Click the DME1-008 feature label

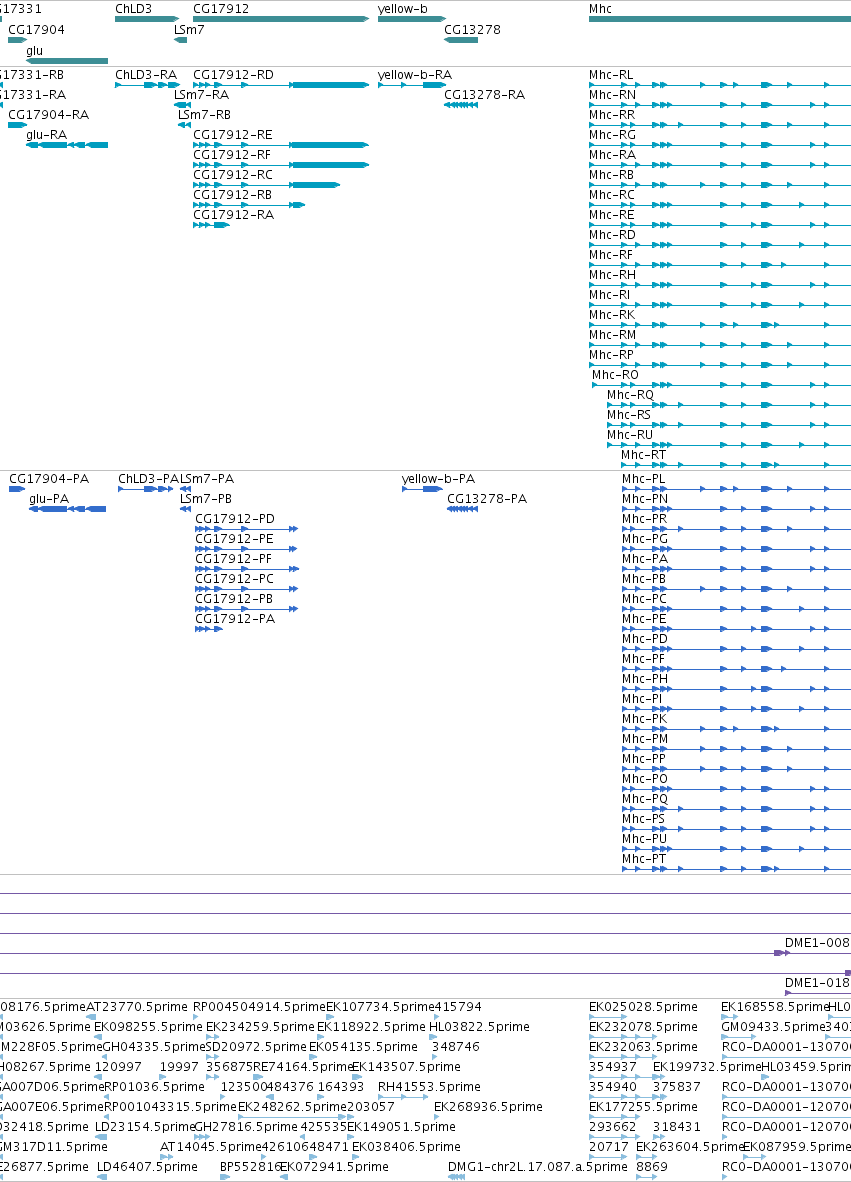click(817, 943)
